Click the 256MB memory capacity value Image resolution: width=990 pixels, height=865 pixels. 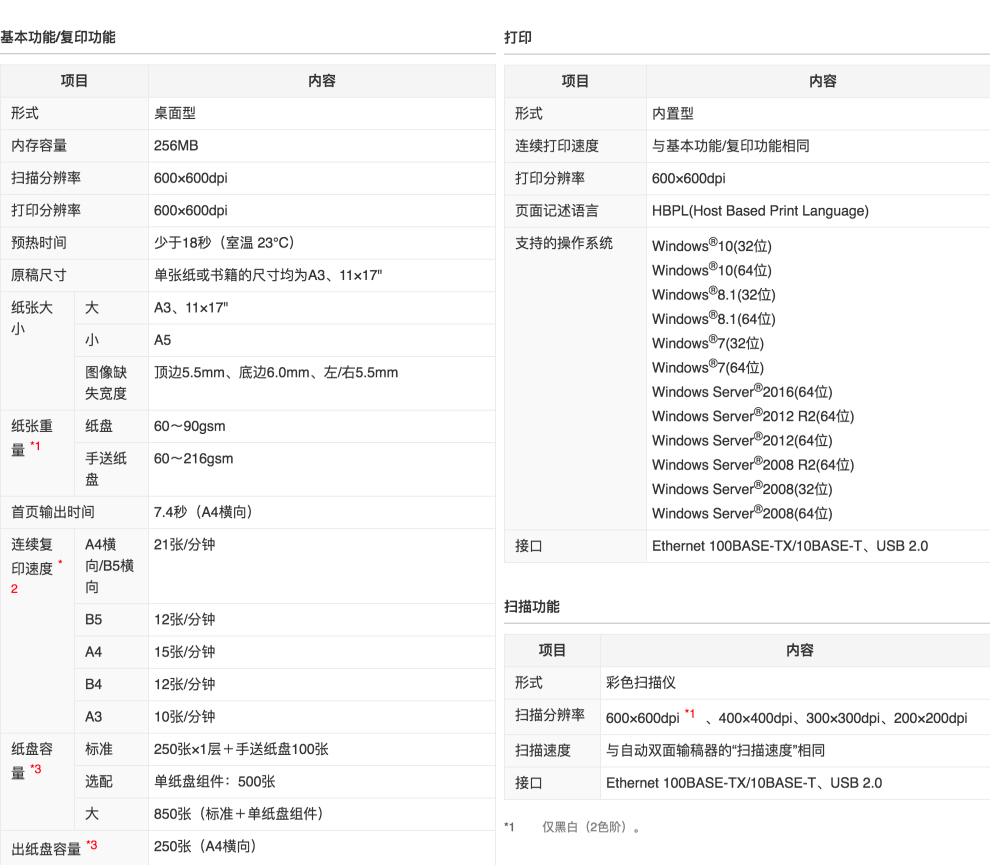[176, 146]
